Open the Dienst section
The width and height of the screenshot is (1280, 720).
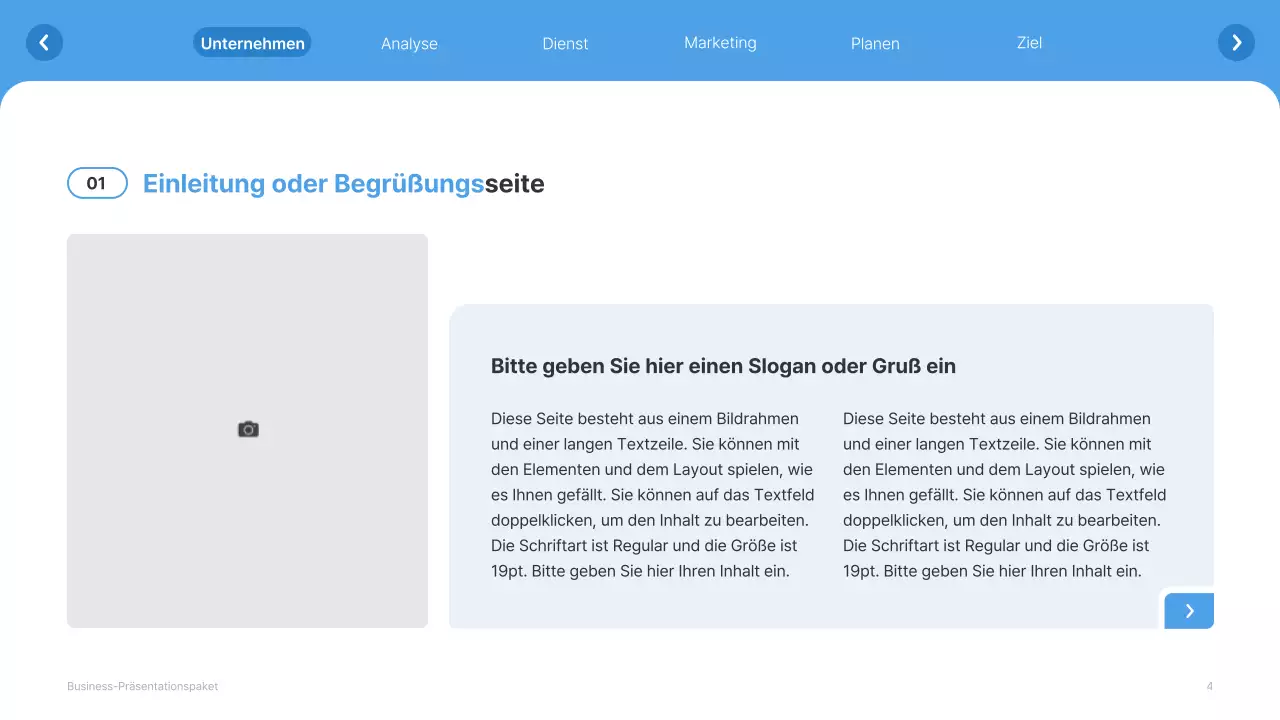pos(565,43)
